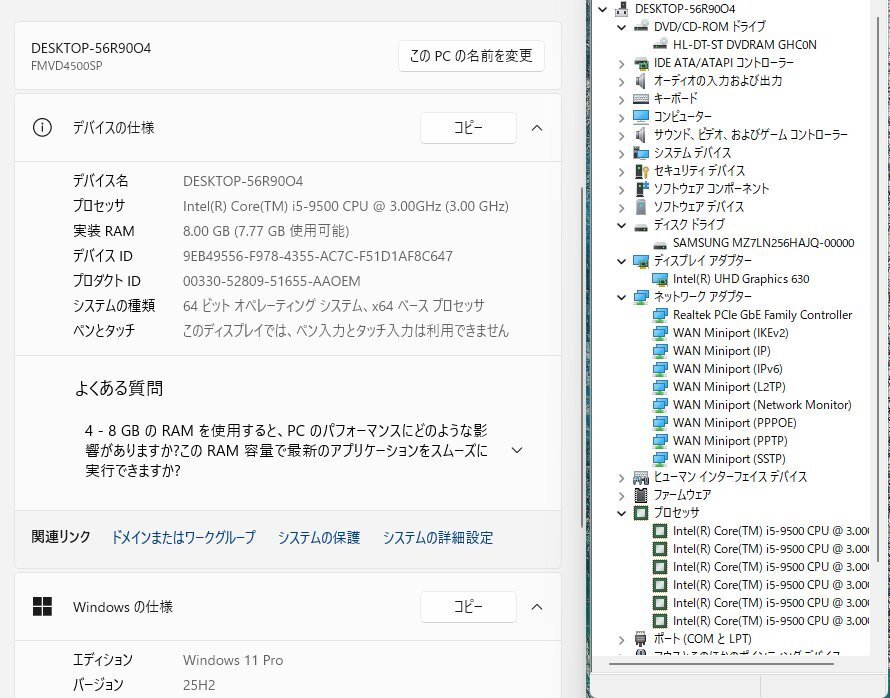
Task: Click the SAMSUNG MZ7LN256HAJQ disk drive icon
Action: coord(660,243)
